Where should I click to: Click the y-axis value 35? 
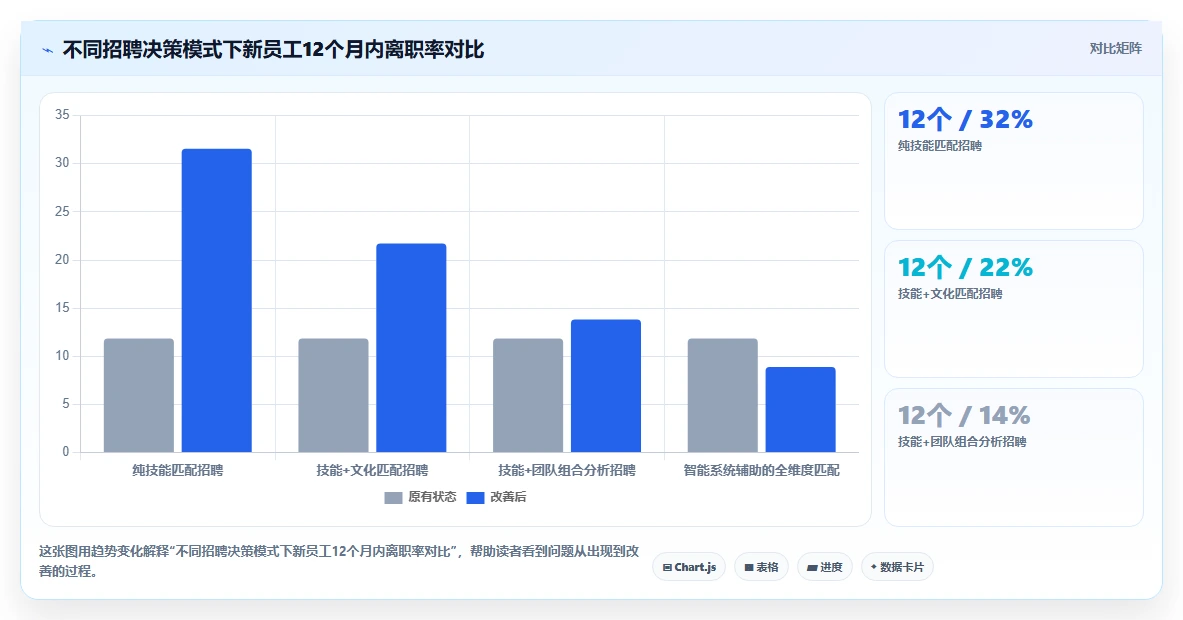(62, 115)
